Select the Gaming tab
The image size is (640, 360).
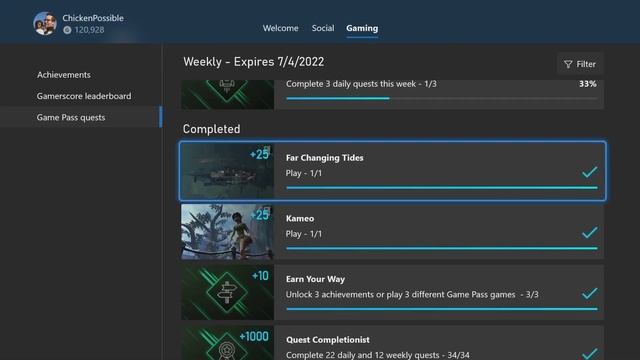click(x=362, y=28)
